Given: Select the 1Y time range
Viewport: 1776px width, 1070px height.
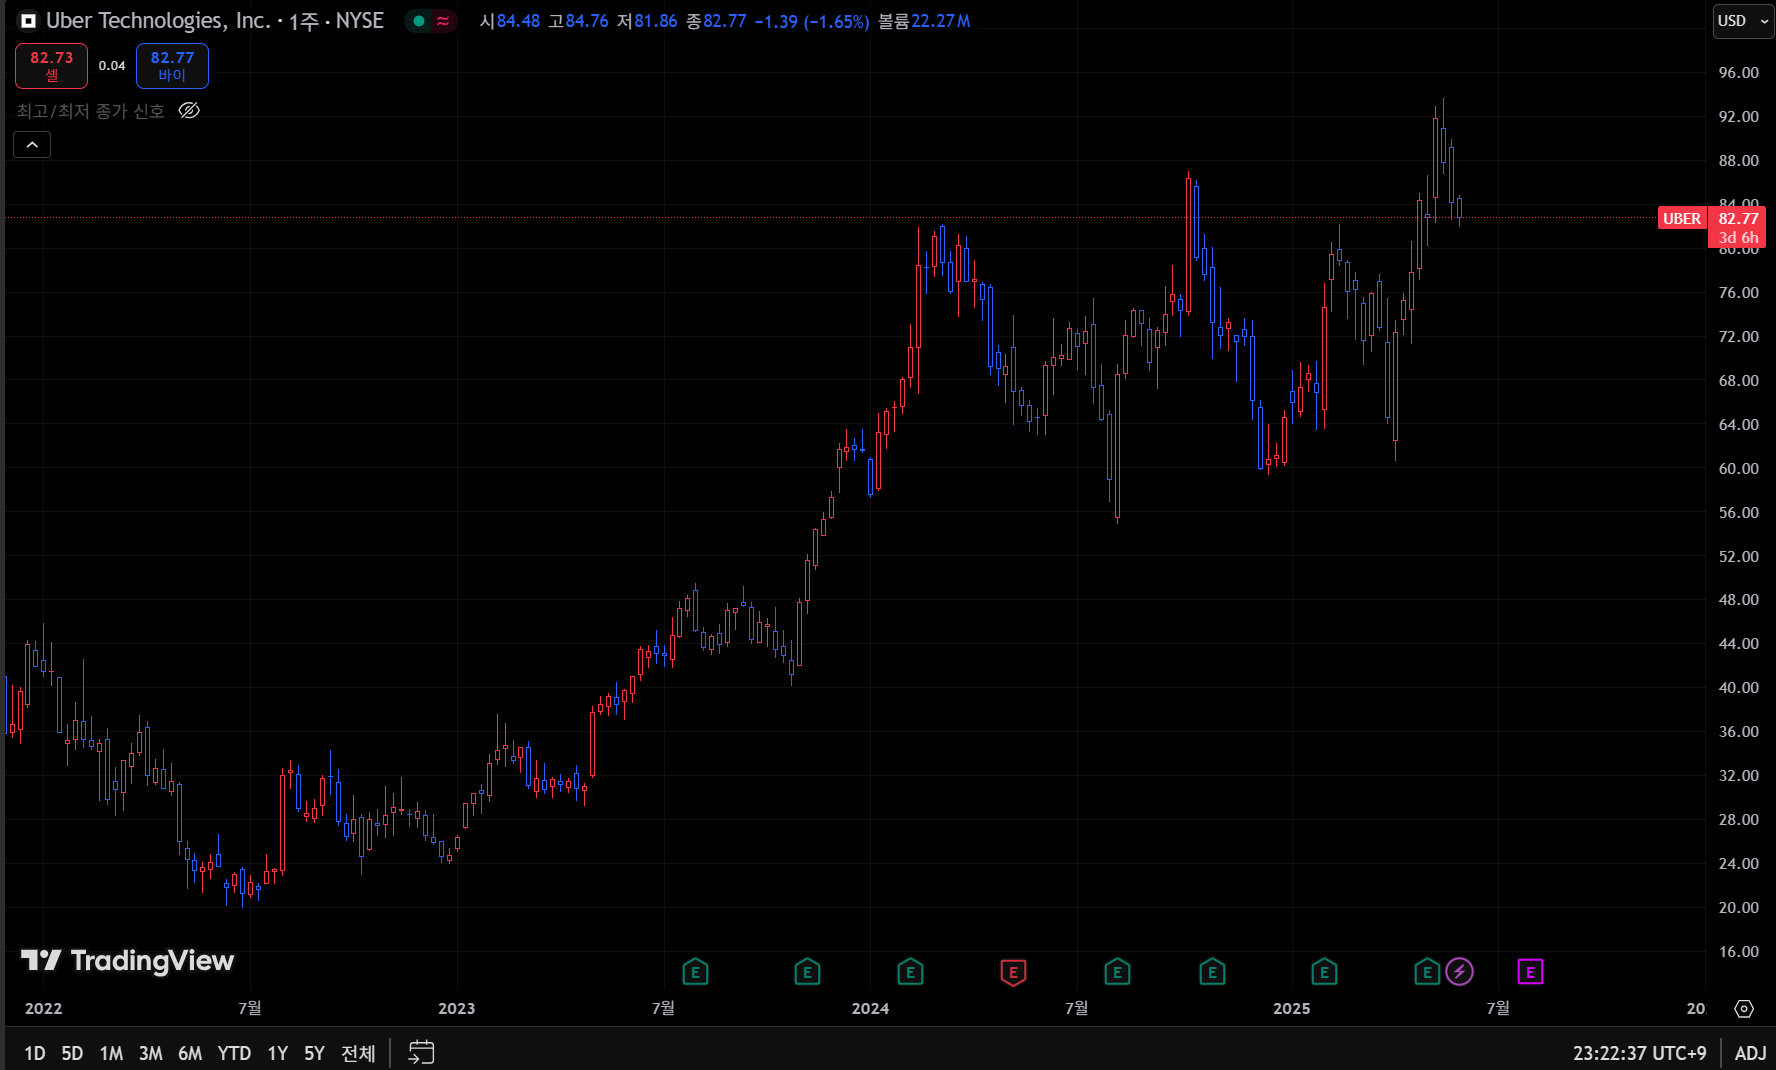Looking at the screenshot, I should (278, 1053).
